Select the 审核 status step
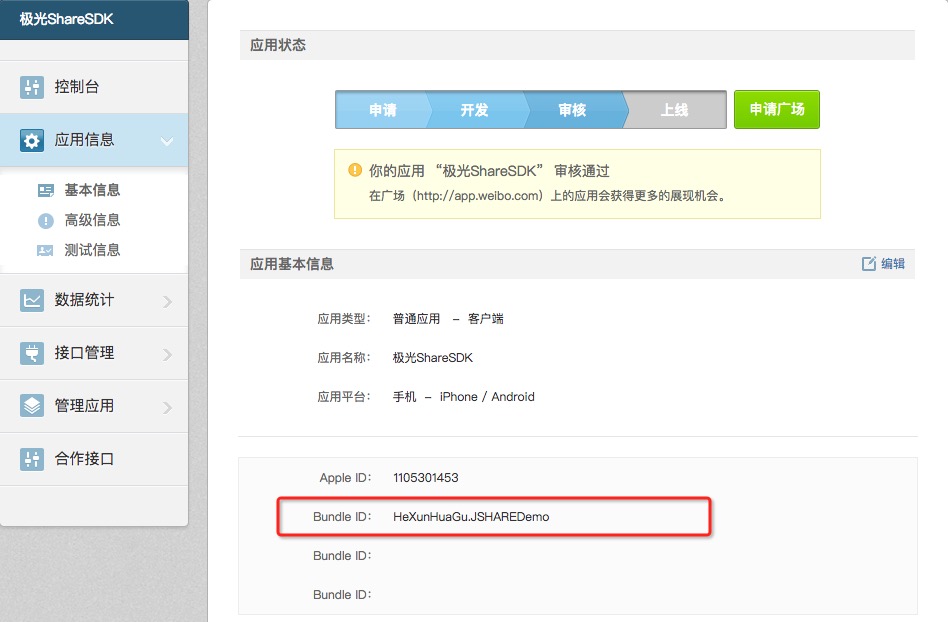 coord(572,110)
